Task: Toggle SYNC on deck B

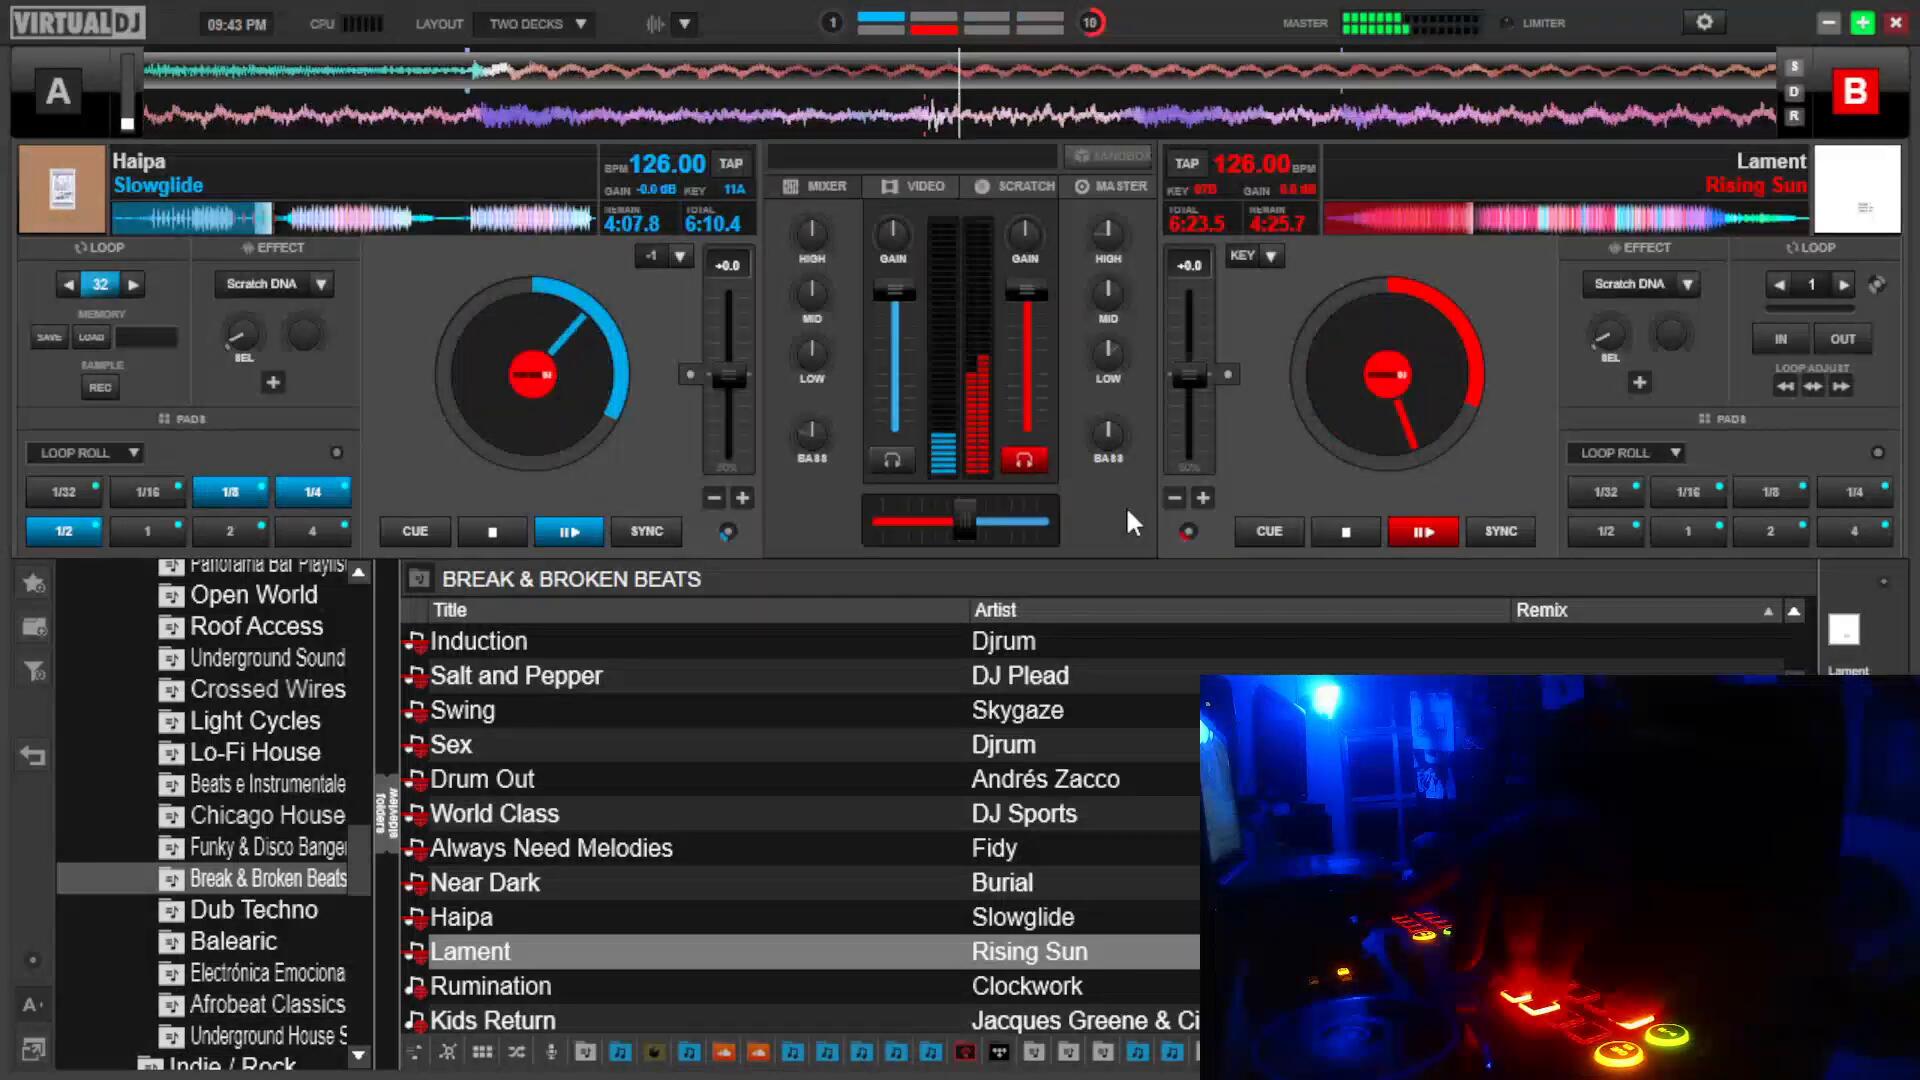Action: tap(1500, 532)
